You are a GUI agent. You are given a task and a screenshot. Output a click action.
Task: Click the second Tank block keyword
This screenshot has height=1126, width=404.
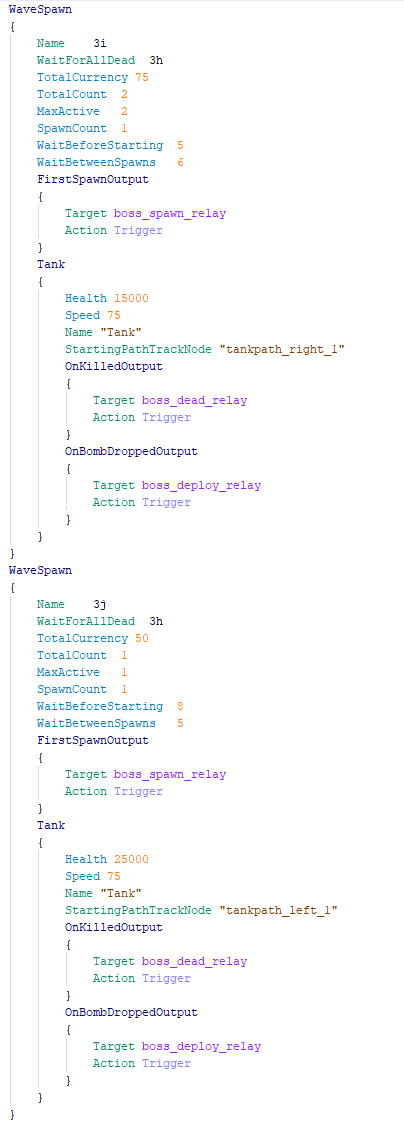(51, 825)
